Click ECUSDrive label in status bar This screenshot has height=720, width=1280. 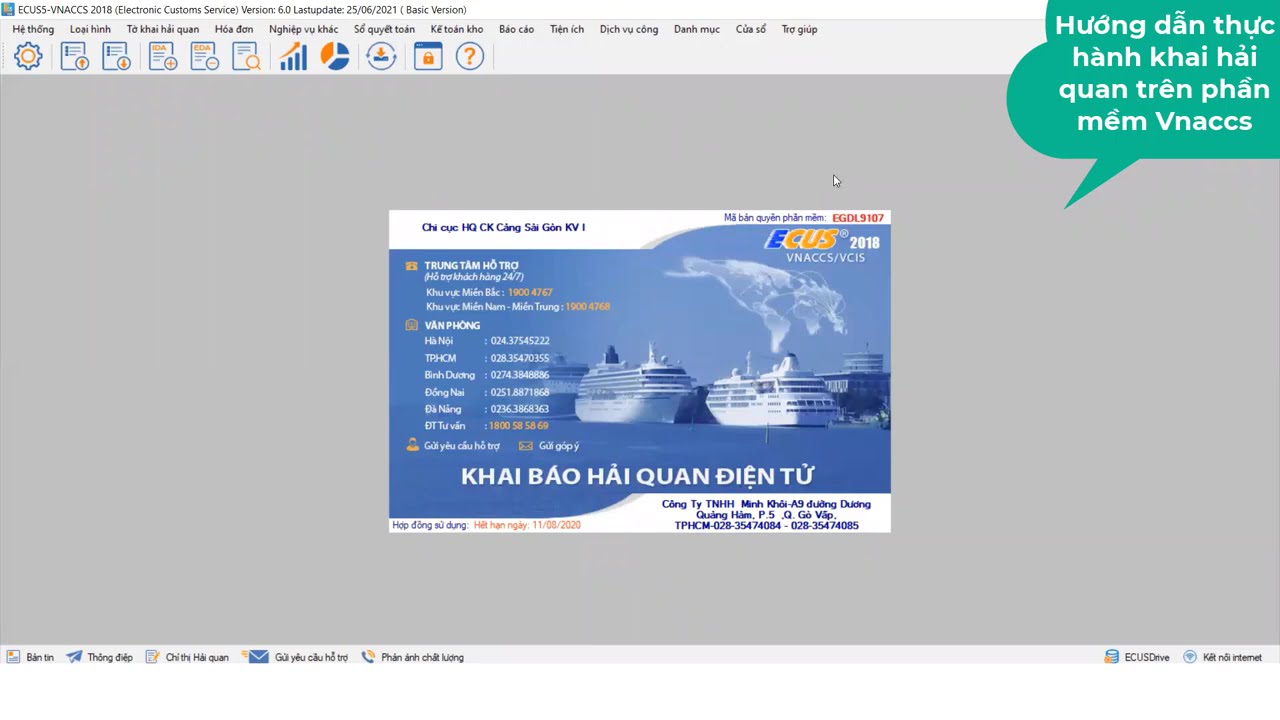click(1147, 657)
